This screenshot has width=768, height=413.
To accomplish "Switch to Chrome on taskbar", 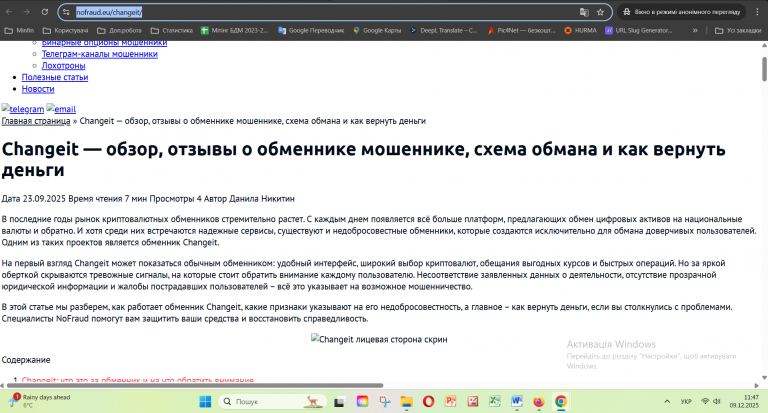I will (561, 402).
